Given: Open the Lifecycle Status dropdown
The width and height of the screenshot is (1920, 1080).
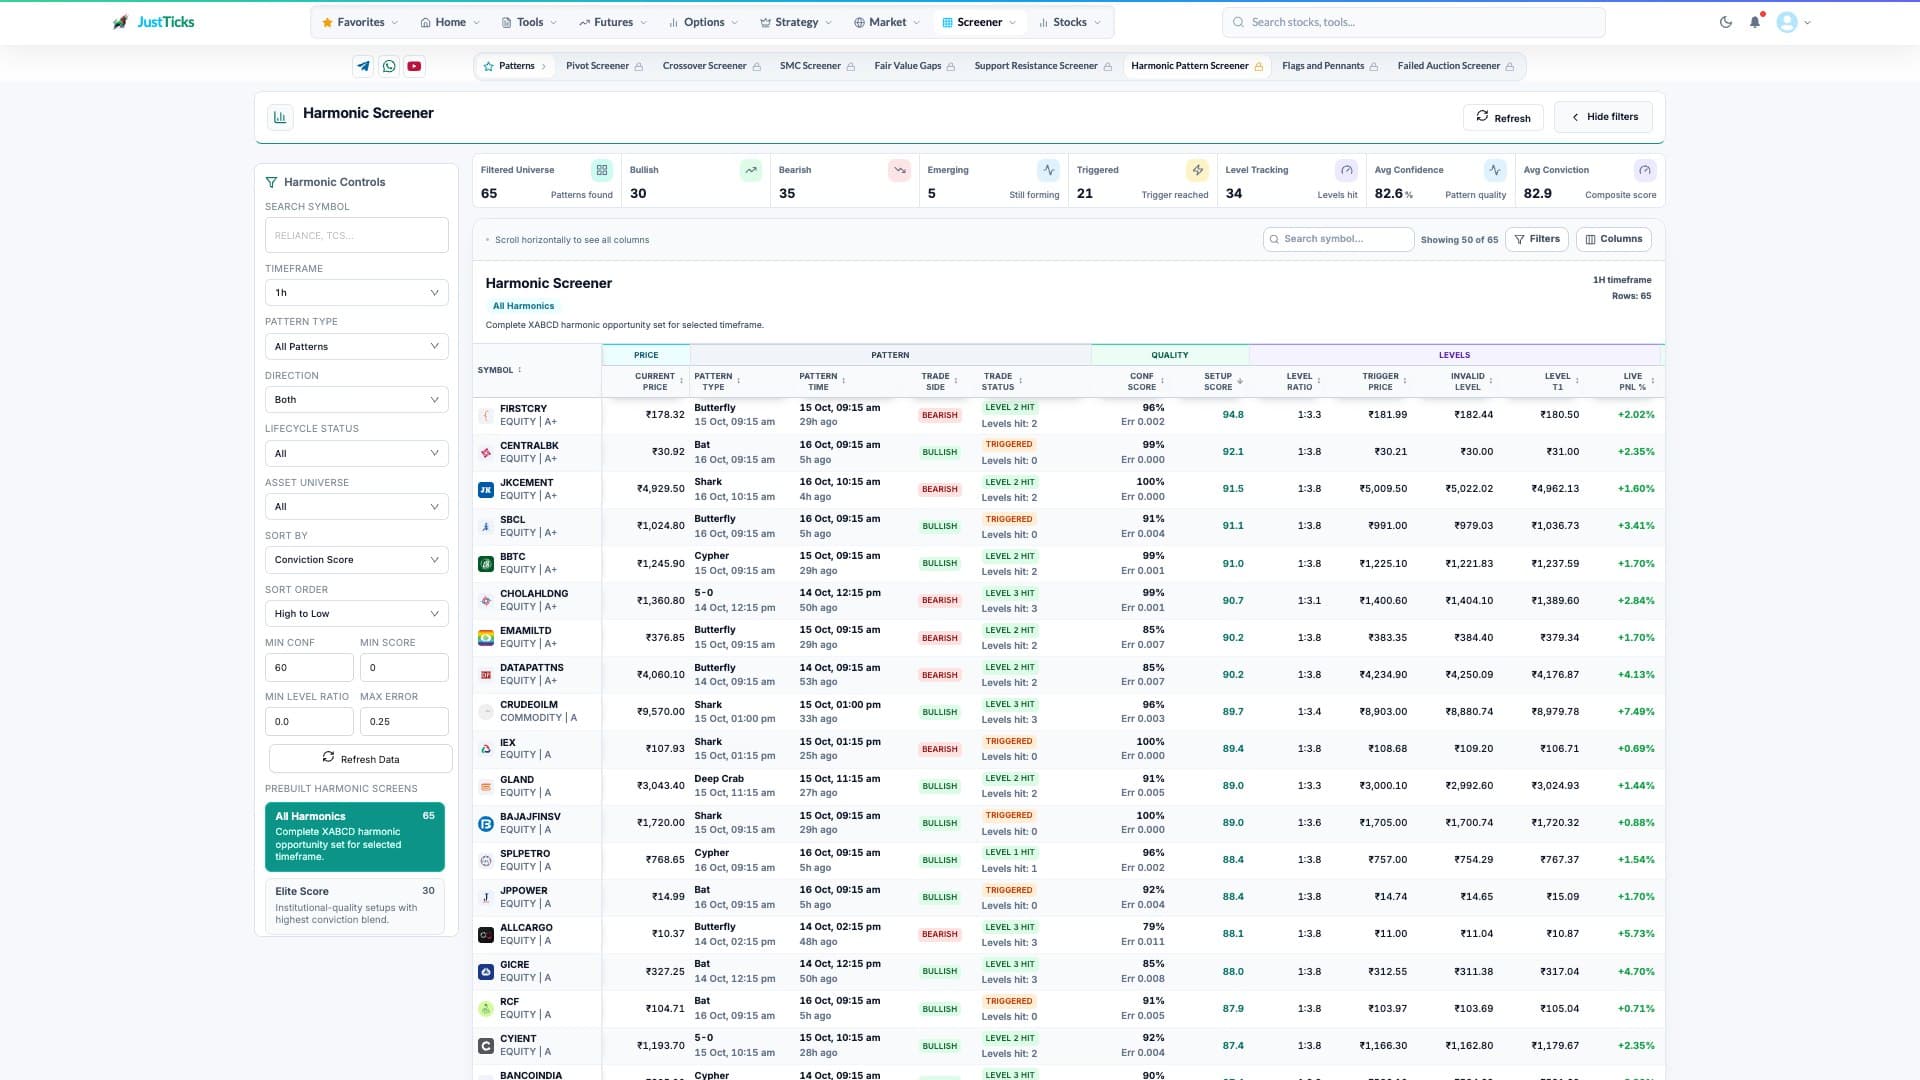Looking at the screenshot, I should 356,453.
